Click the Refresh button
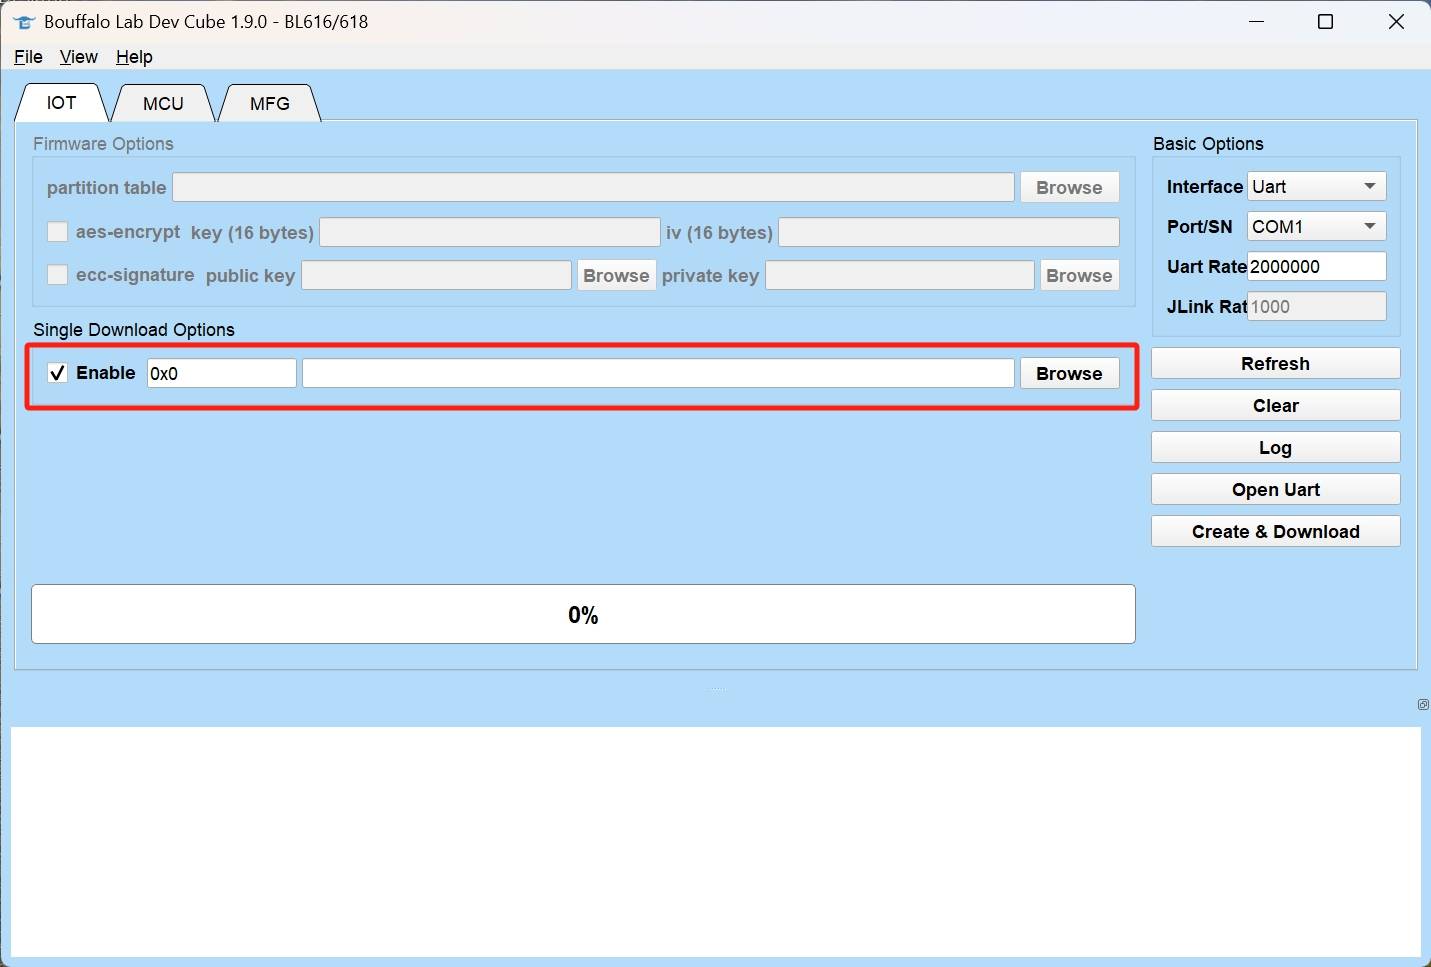 (1275, 364)
